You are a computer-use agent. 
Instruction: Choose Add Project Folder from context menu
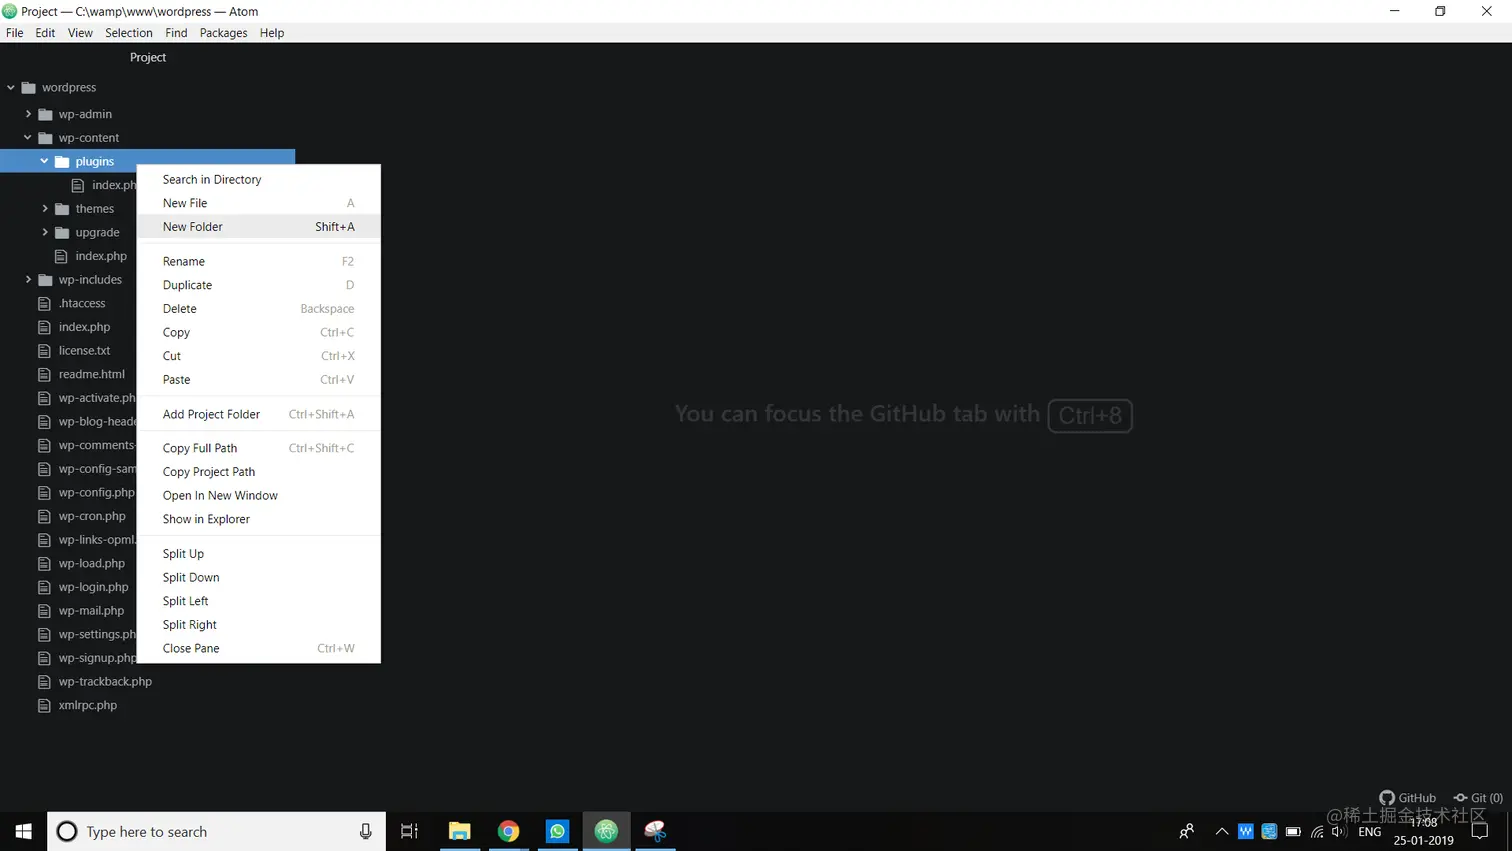click(258, 414)
